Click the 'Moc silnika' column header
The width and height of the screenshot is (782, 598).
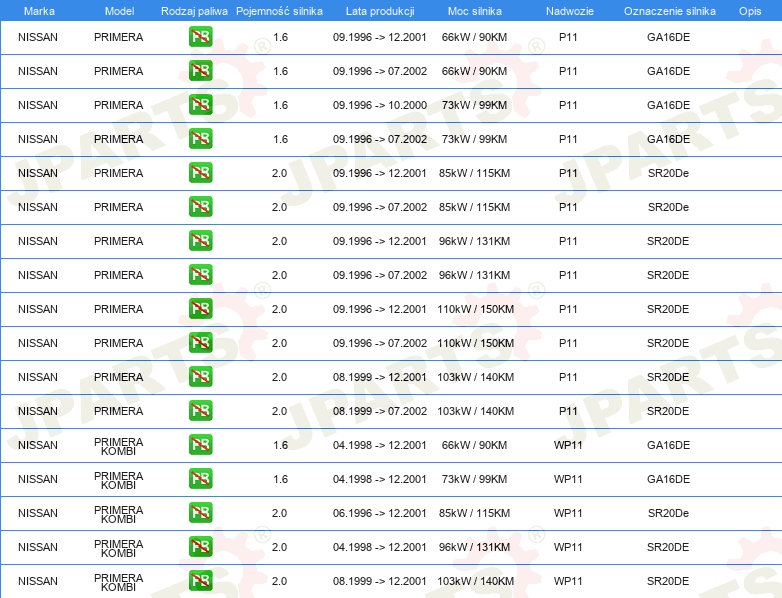point(475,11)
